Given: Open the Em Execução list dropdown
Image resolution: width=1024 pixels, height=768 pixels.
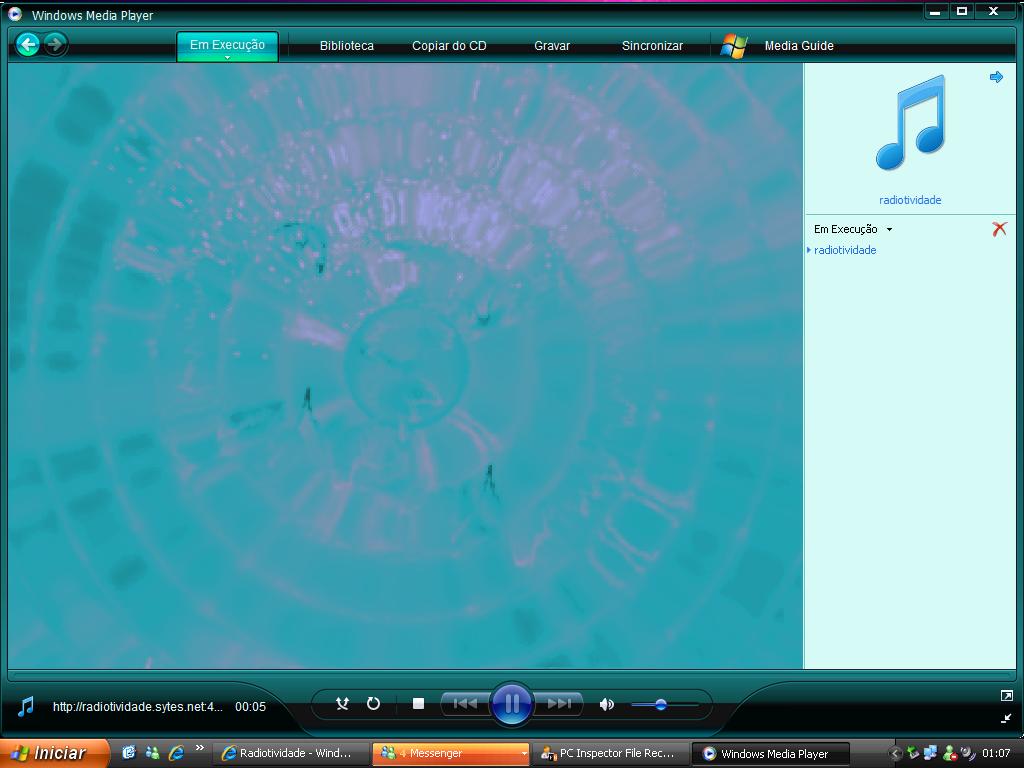Looking at the screenshot, I should pos(889,230).
